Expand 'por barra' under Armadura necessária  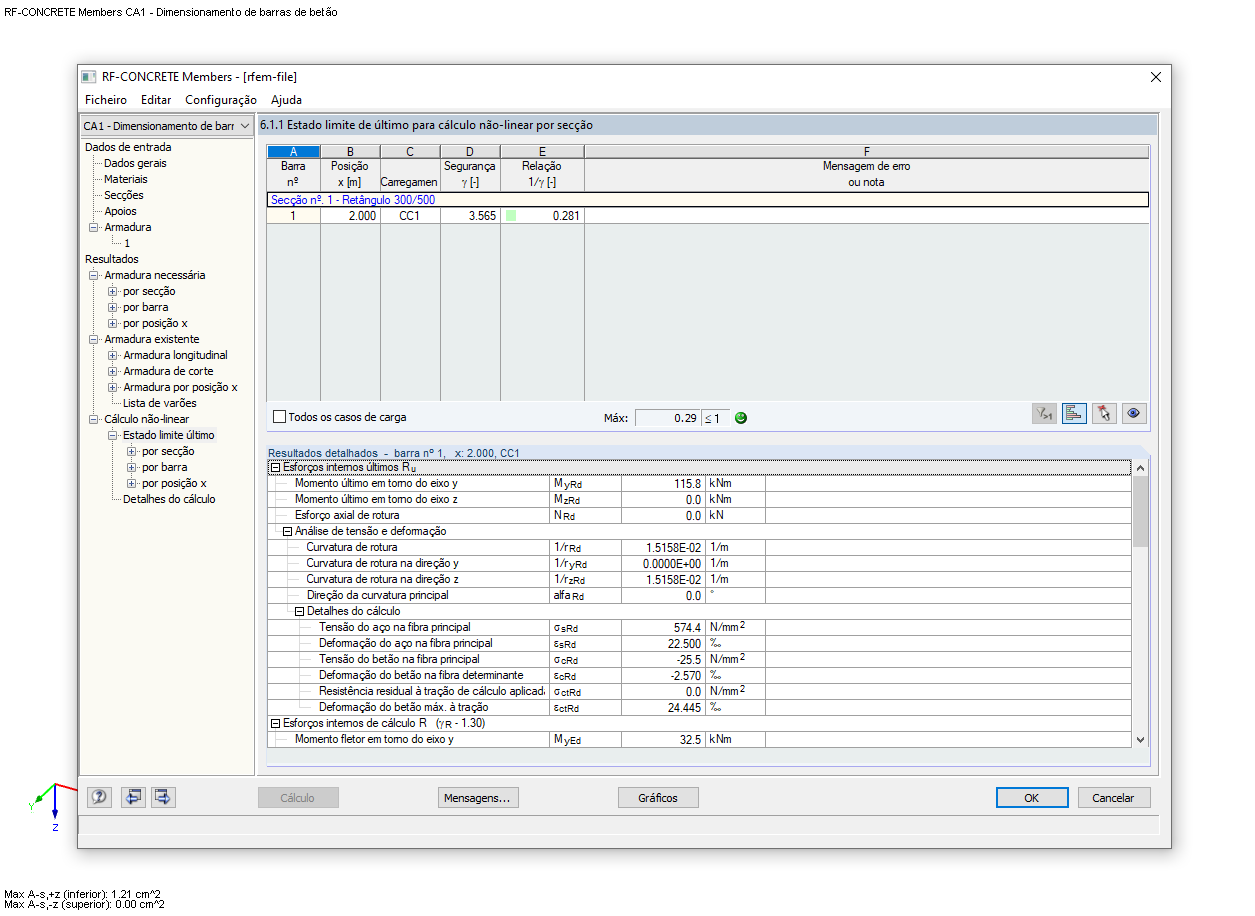click(113, 307)
